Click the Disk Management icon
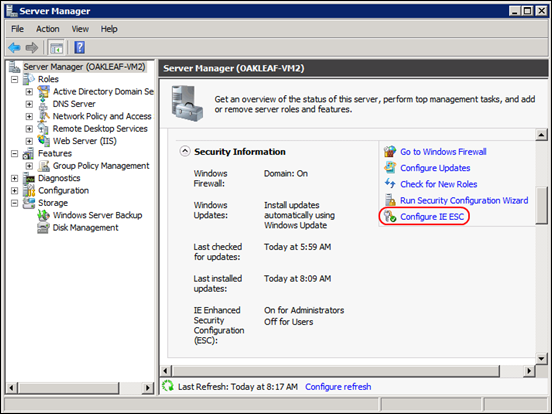The height and width of the screenshot is (414, 552). (43, 228)
